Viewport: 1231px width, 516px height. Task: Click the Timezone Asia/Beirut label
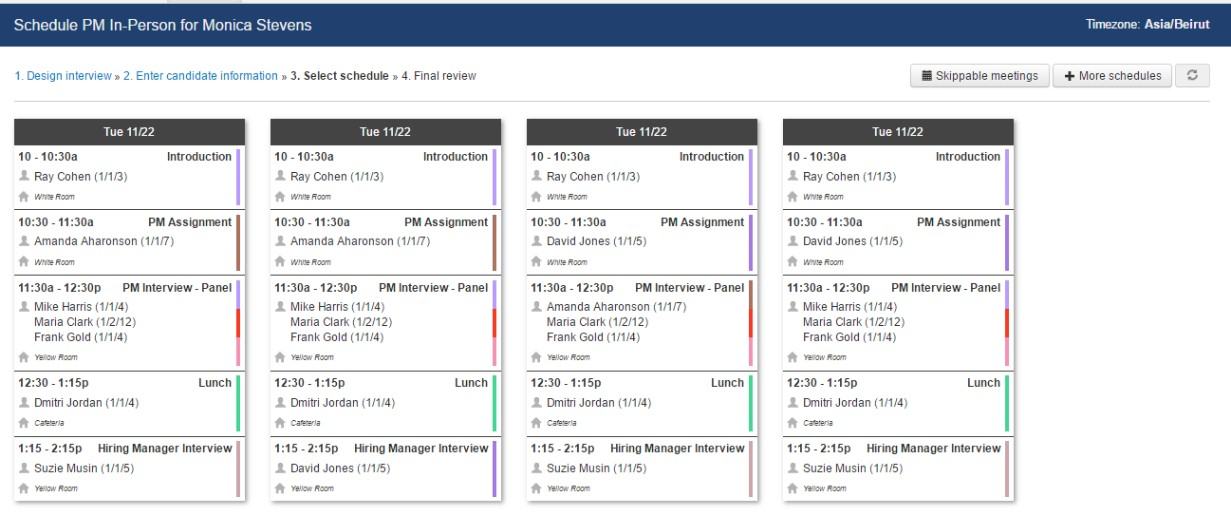point(1148,24)
